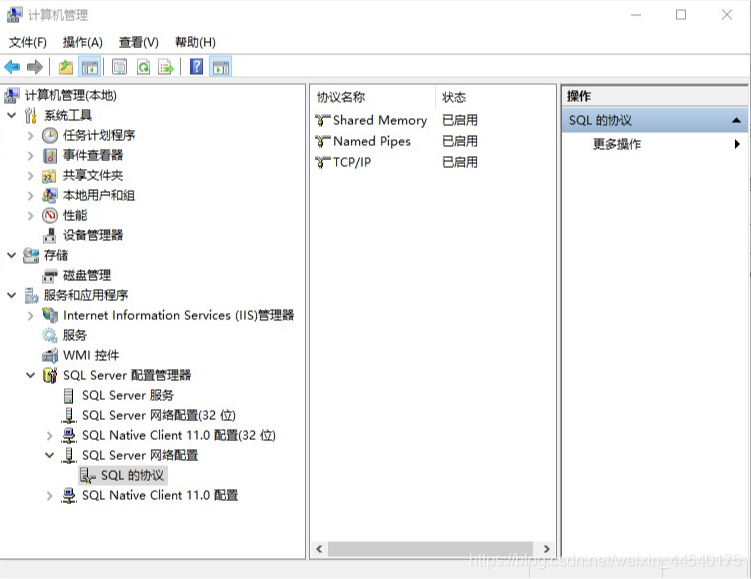
Task: Select the SQL 的协议 tree item
Action: [x=132, y=475]
